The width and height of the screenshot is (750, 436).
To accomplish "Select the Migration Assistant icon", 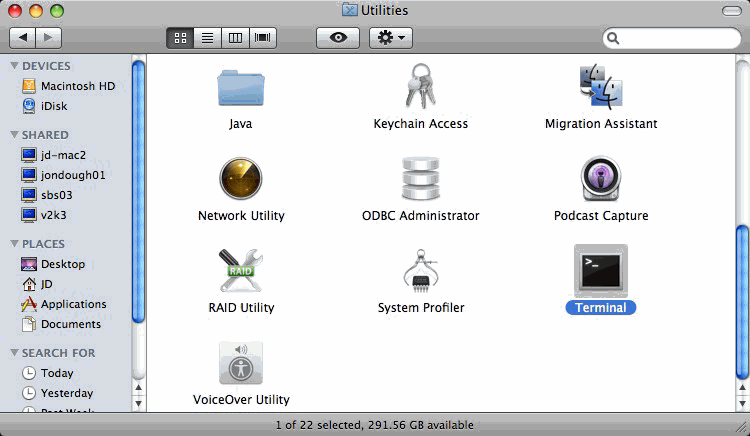I will [601, 87].
